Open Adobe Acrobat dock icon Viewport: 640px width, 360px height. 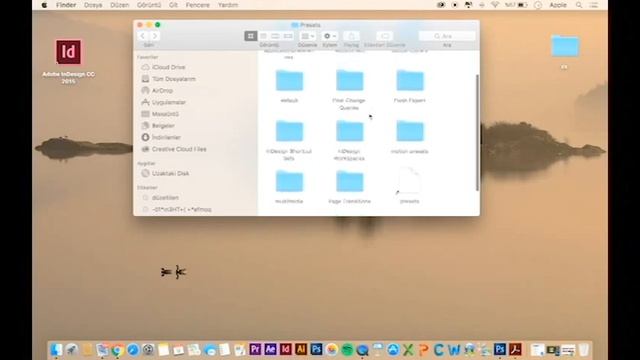pyautogui.click(x=515, y=349)
